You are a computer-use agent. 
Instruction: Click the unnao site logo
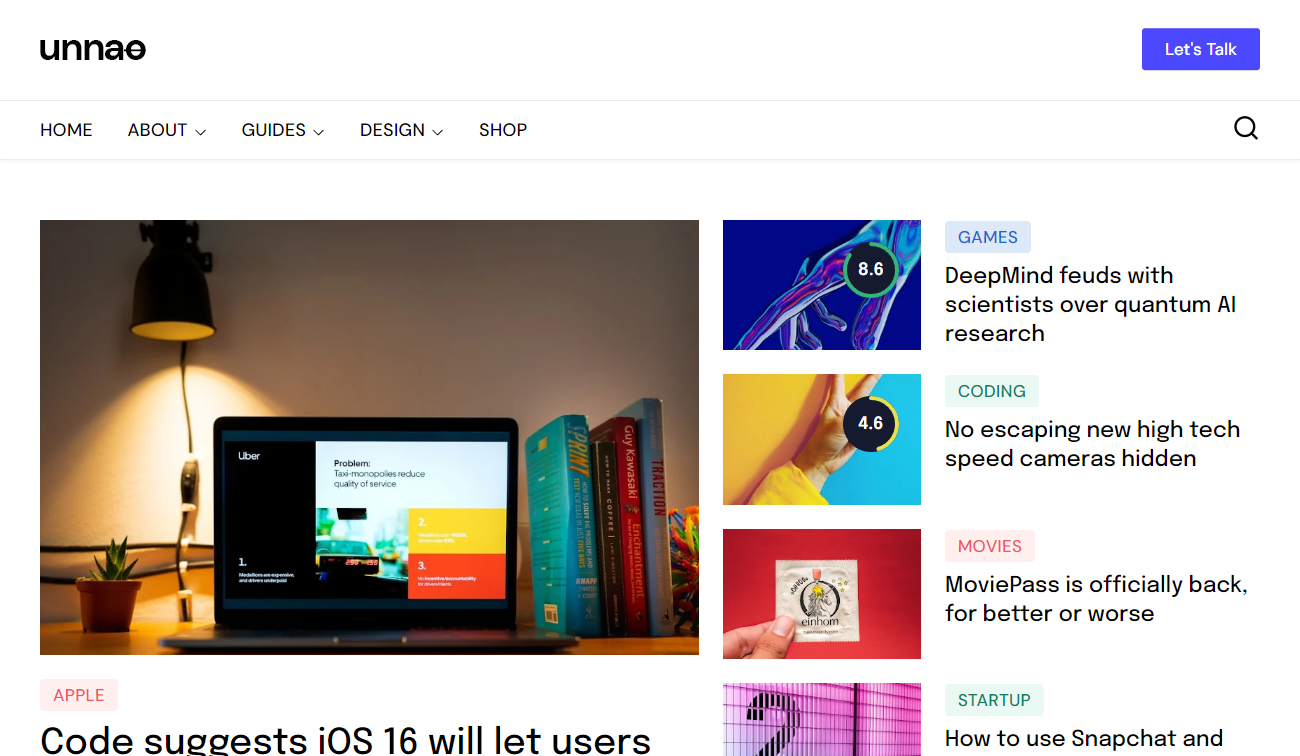92,48
